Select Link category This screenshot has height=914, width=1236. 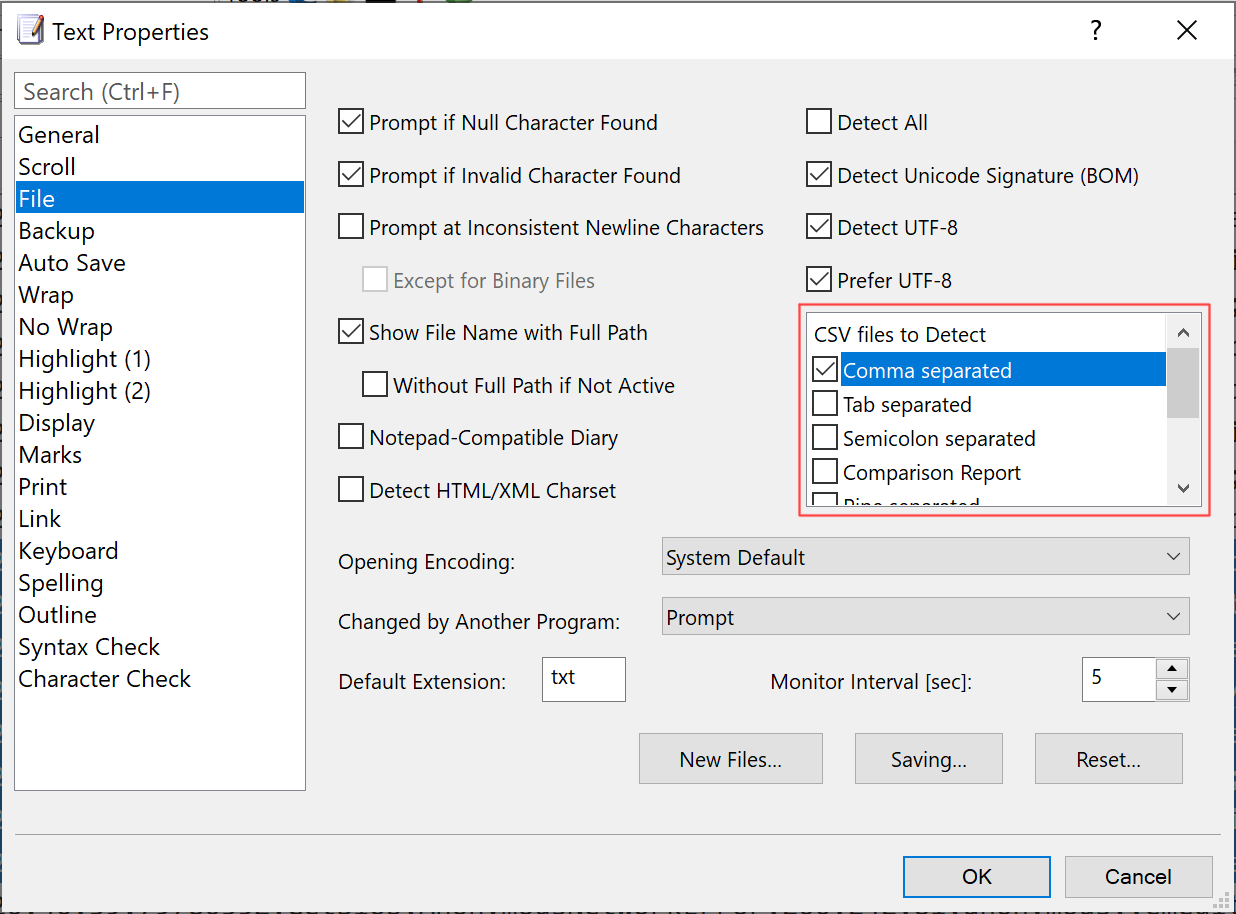160,519
